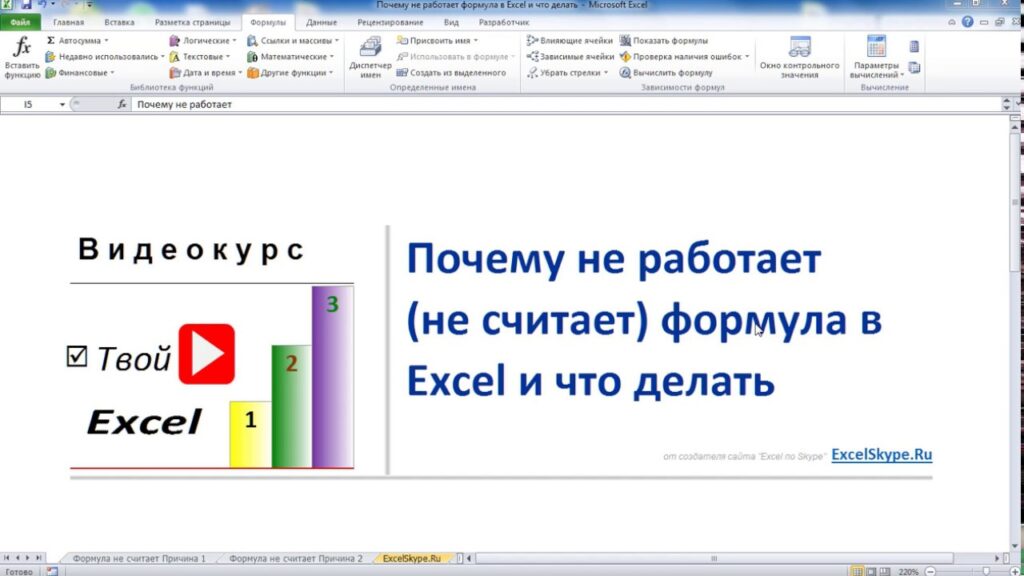Click the Excel Help question mark icon

[x=967, y=22]
